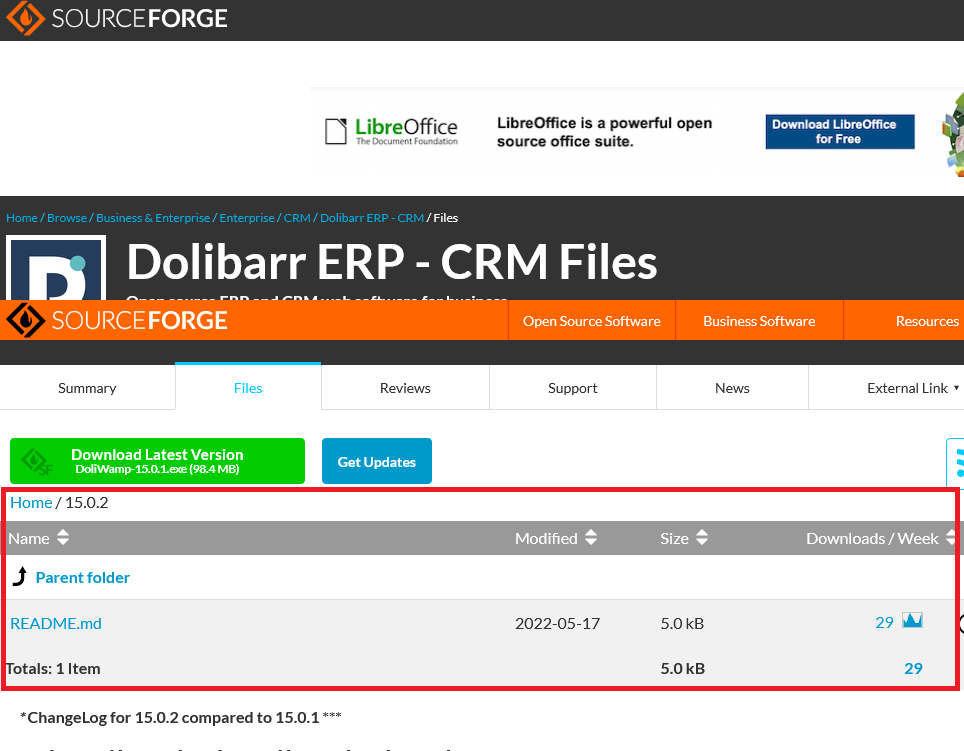Select the Files tab
This screenshot has height=751, width=964.
(x=248, y=388)
